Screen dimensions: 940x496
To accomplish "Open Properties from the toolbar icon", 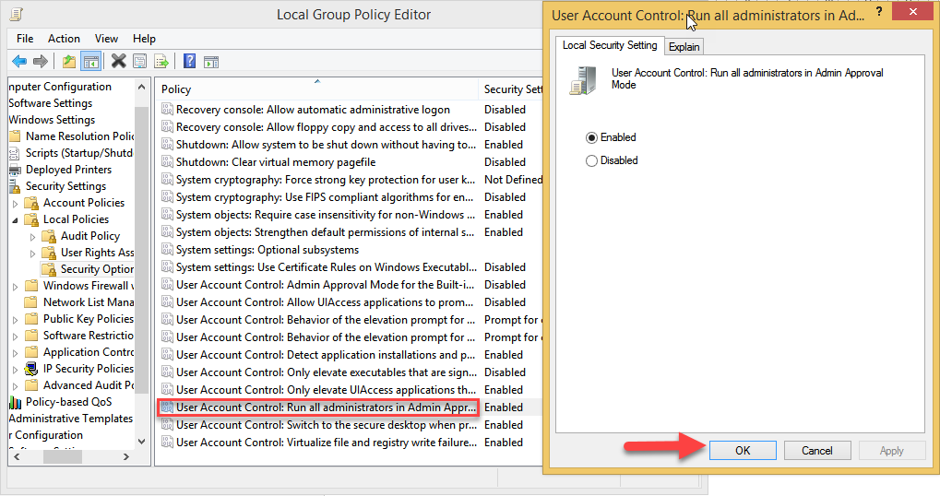I will pos(140,61).
